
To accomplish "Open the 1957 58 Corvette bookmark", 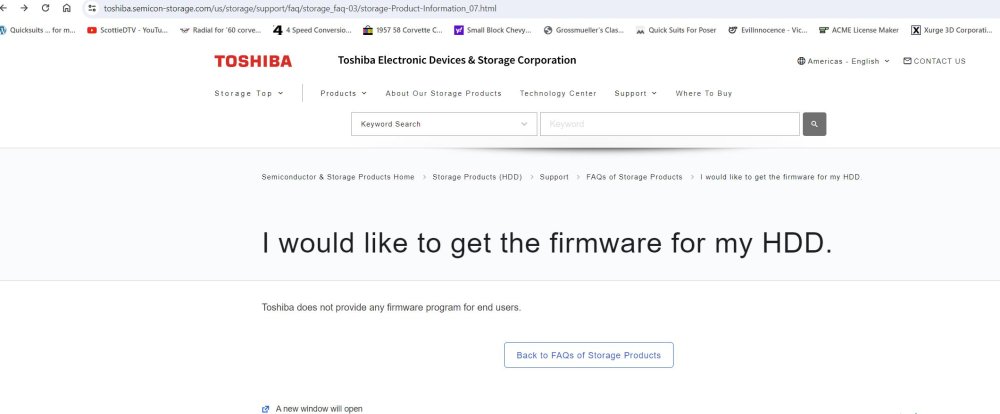I will point(402,30).
